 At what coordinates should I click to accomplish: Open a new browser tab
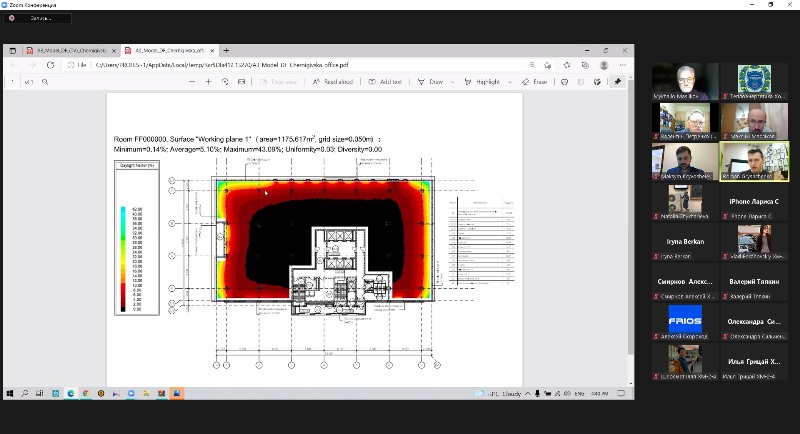[x=227, y=50]
